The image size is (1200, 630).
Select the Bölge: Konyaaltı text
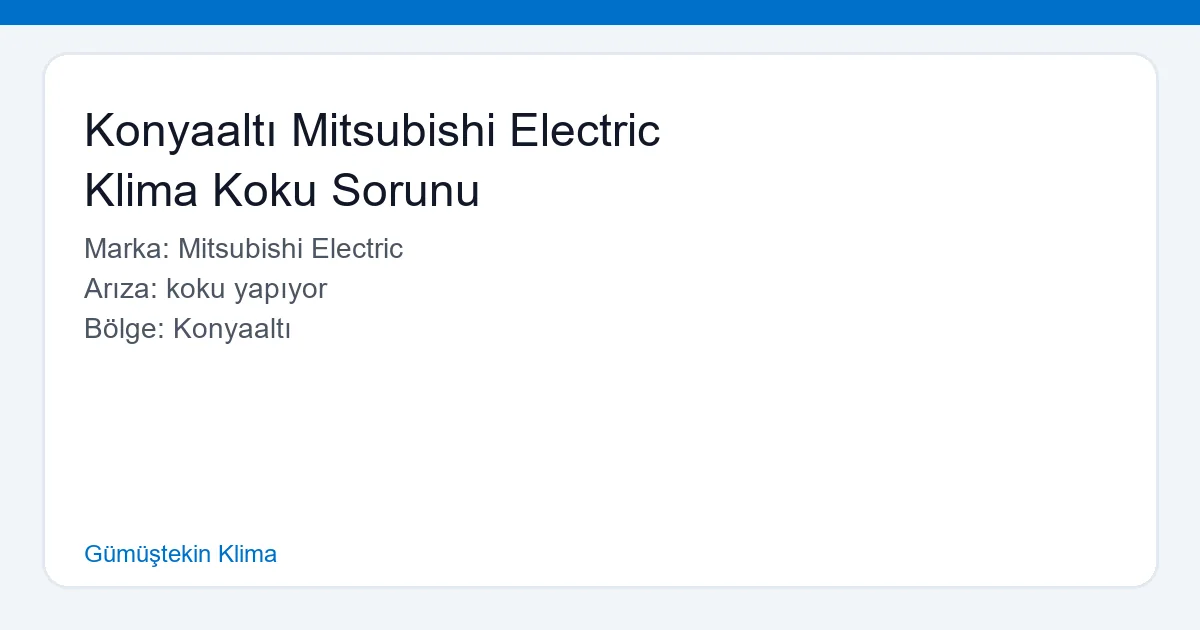[x=188, y=329]
